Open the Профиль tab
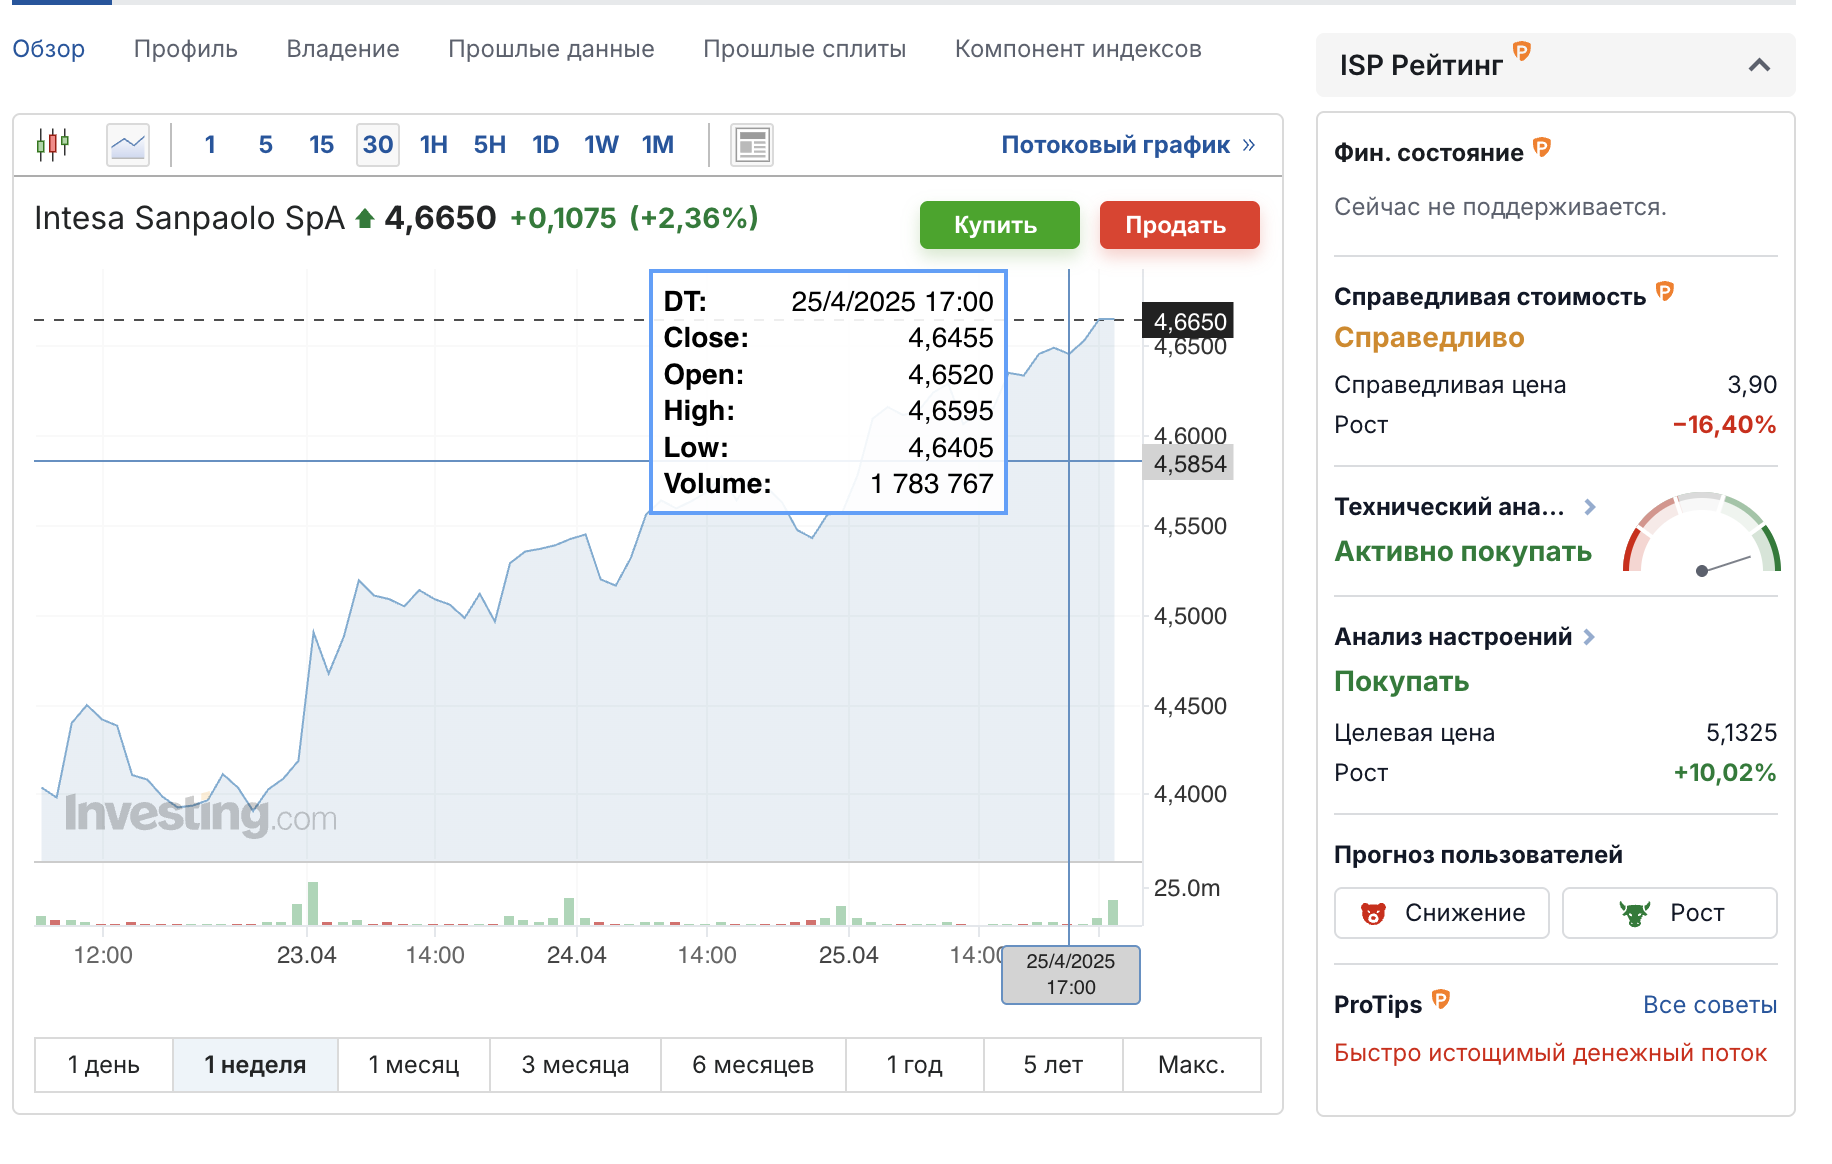 click(185, 49)
